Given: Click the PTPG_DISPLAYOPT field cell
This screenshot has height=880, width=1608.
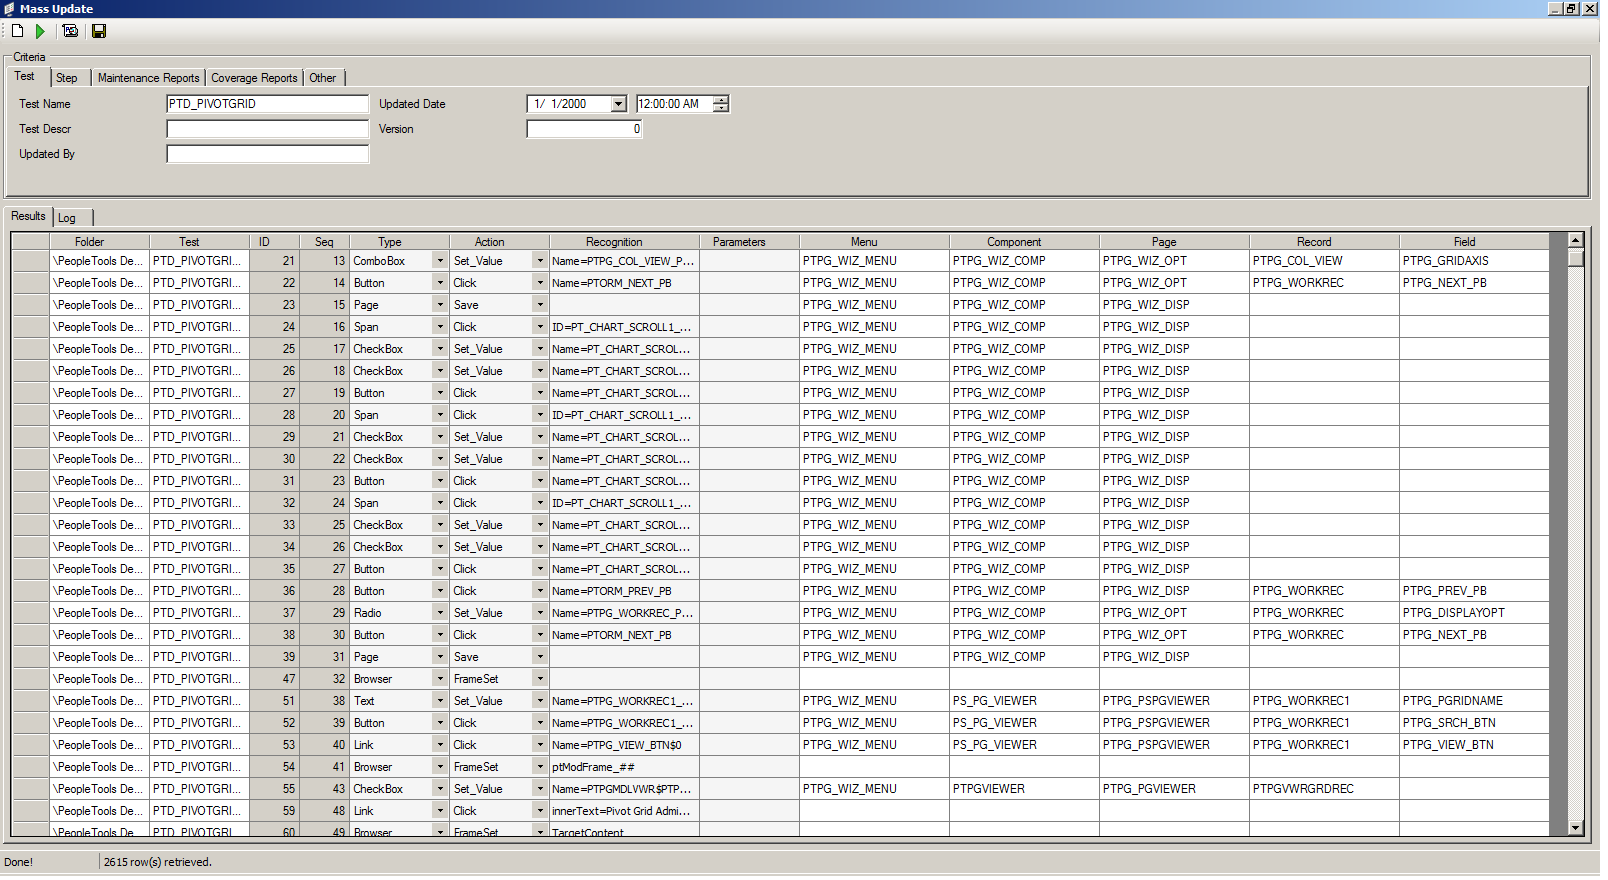Looking at the screenshot, I should click(x=1474, y=613).
